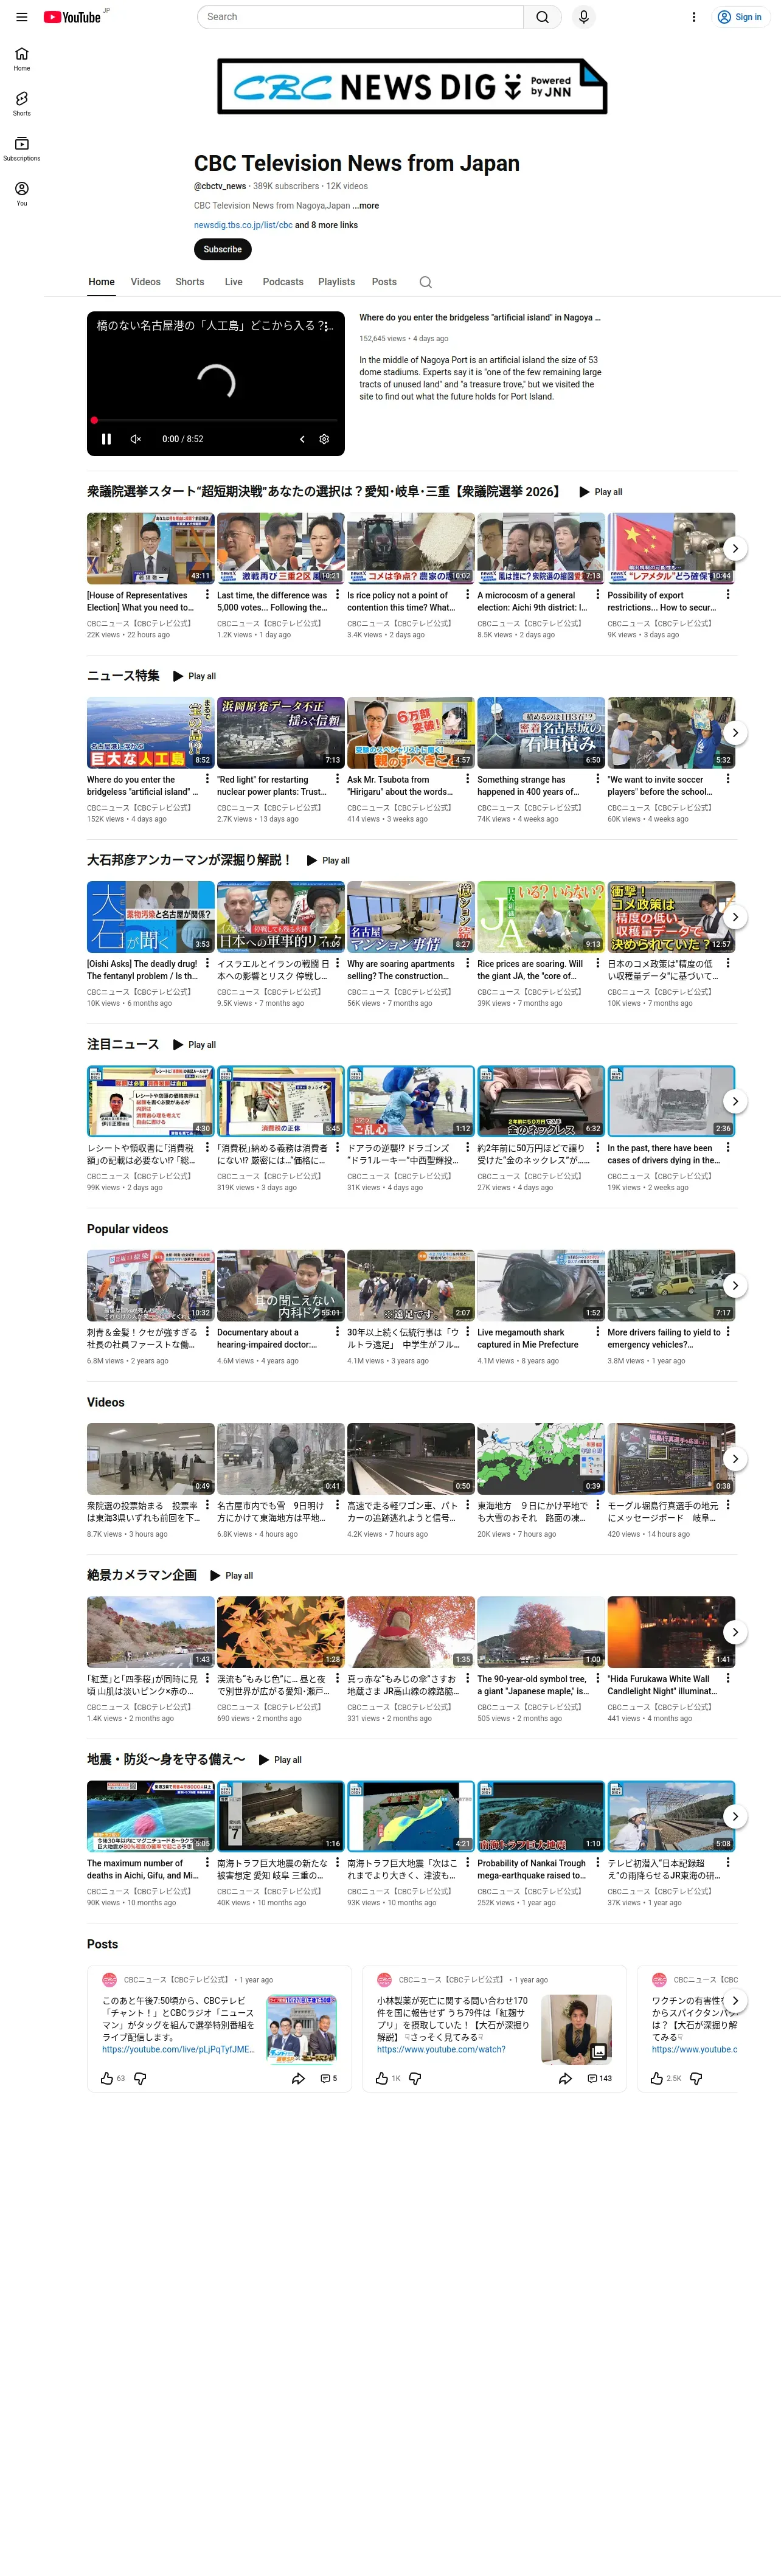Seek on the featured video progress bar
781x2576 pixels.
[215, 420]
